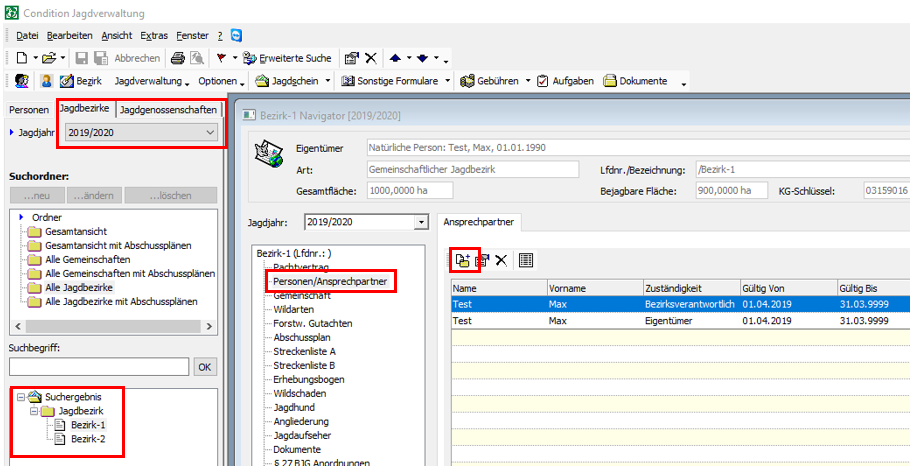
Task: Click the OK button next to Suchbegriff
Action: tap(204, 367)
